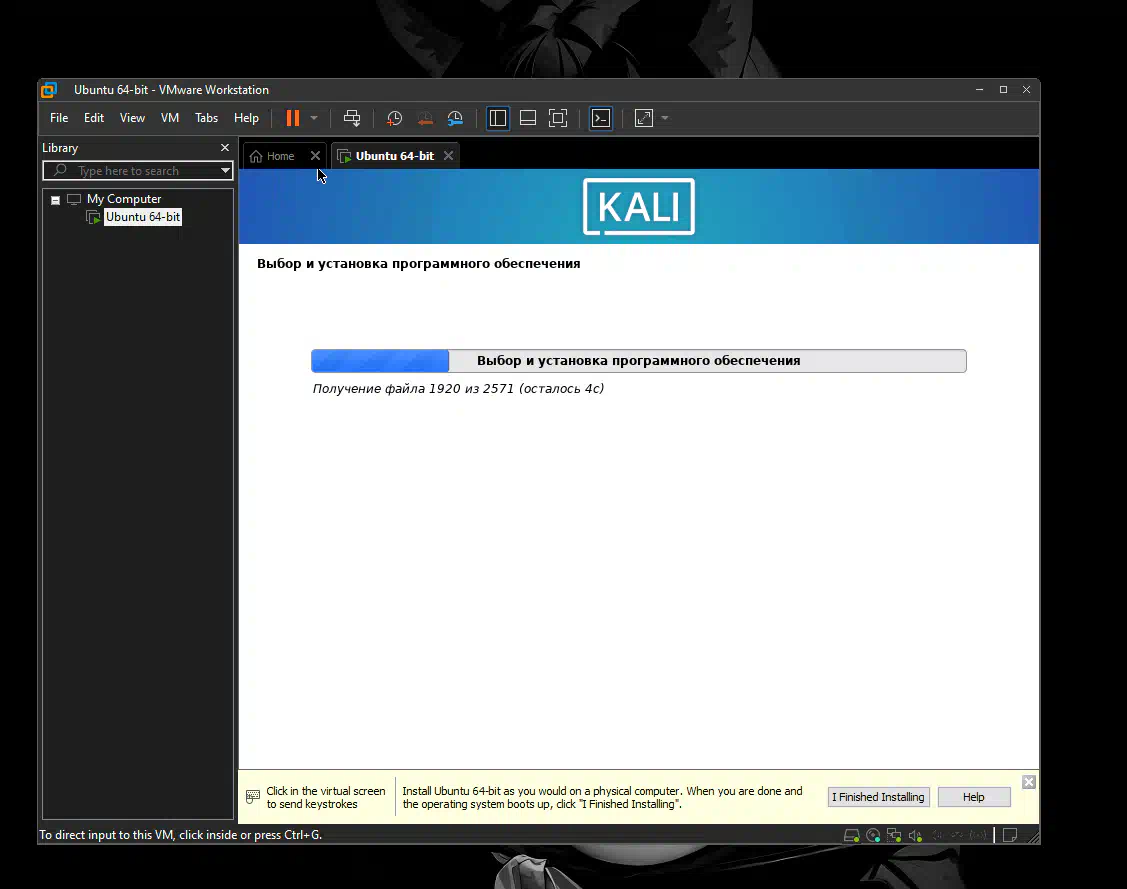Enter full screen mode icon

(558, 118)
